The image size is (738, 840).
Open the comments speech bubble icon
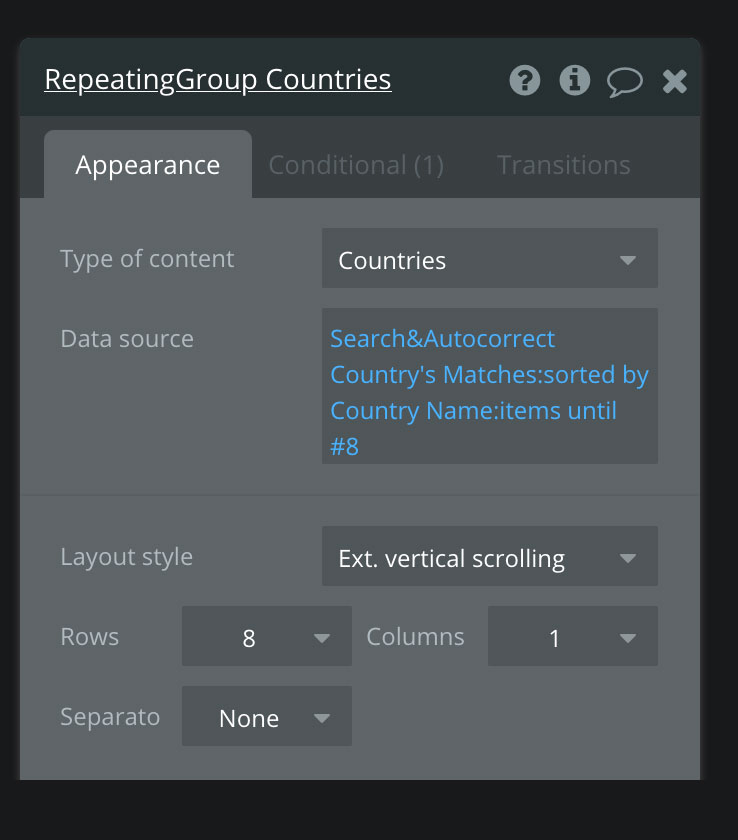coord(625,81)
